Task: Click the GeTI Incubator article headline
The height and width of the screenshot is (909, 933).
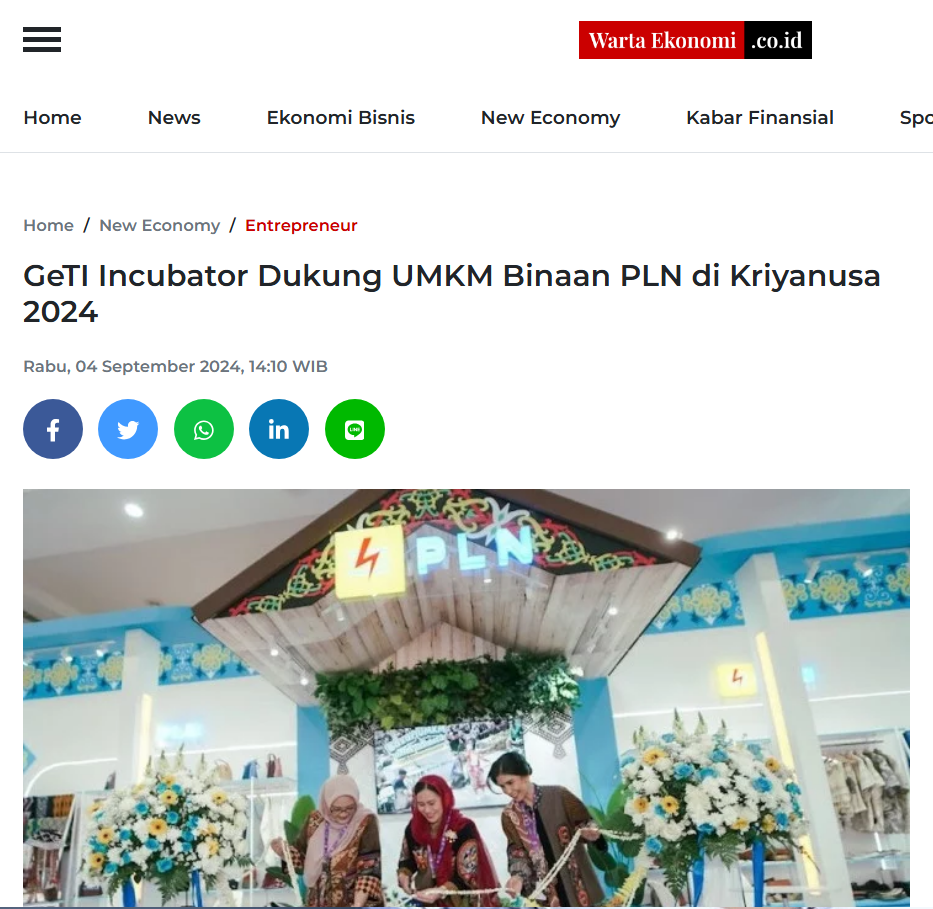Action: pyautogui.click(x=452, y=294)
